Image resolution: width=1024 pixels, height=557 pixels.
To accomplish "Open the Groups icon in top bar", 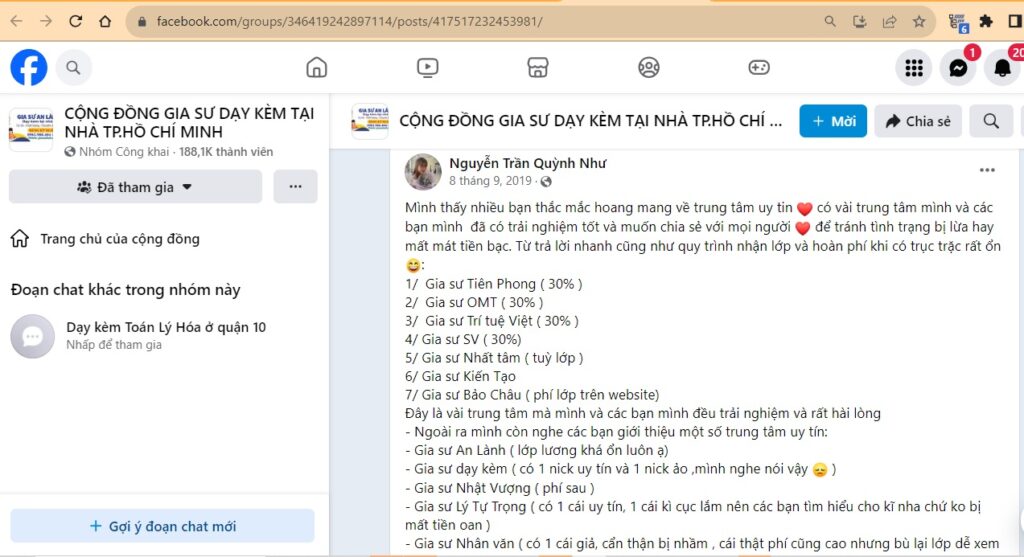I will (648, 67).
